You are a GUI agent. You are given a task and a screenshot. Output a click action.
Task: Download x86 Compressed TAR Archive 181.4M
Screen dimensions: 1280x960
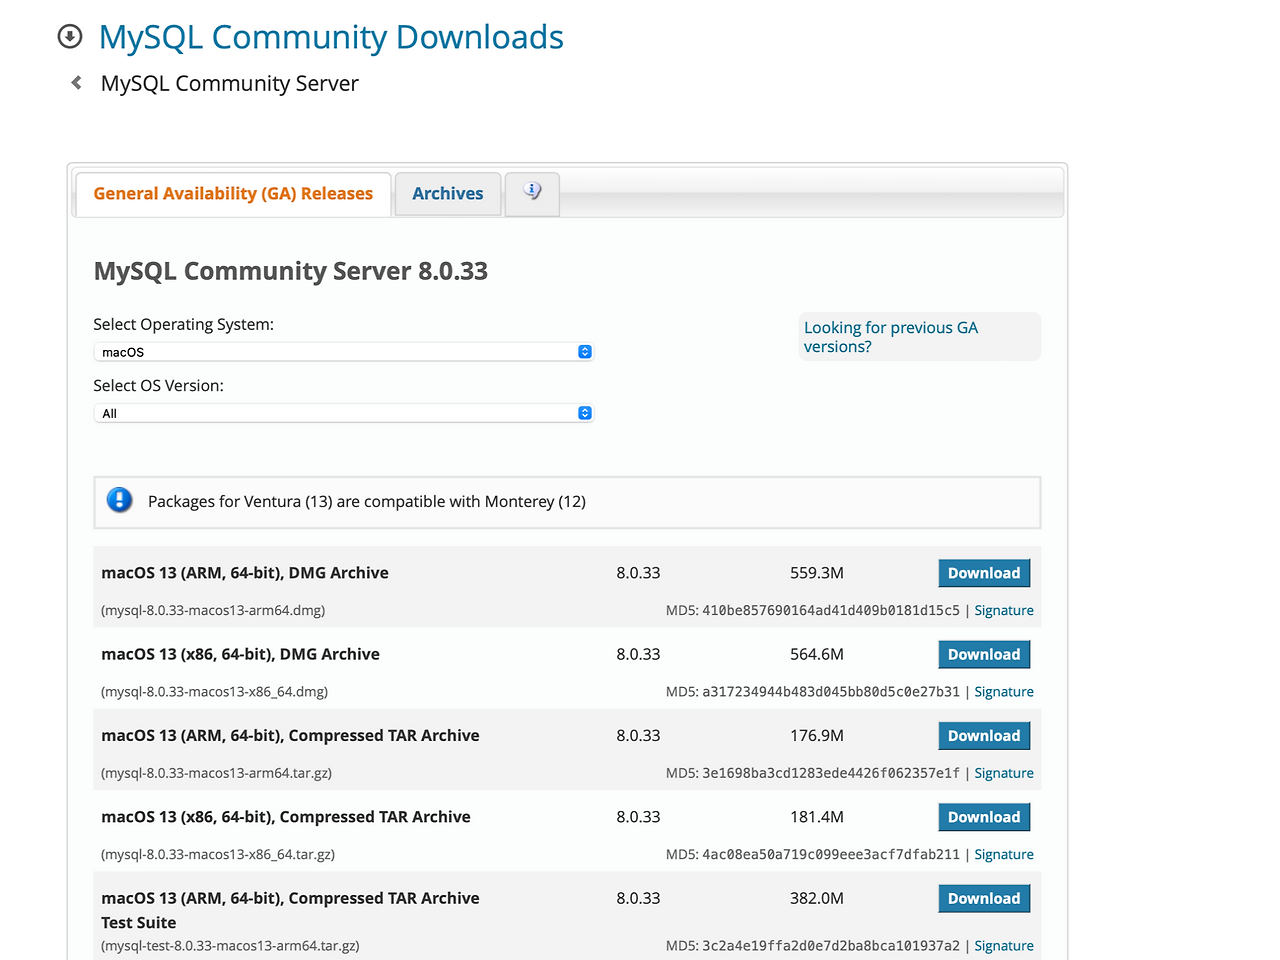coord(984,817)
